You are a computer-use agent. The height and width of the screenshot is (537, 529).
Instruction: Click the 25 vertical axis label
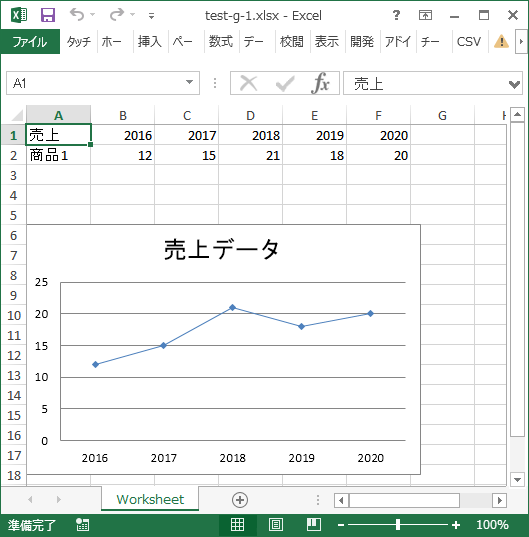[x=41, y=282]
